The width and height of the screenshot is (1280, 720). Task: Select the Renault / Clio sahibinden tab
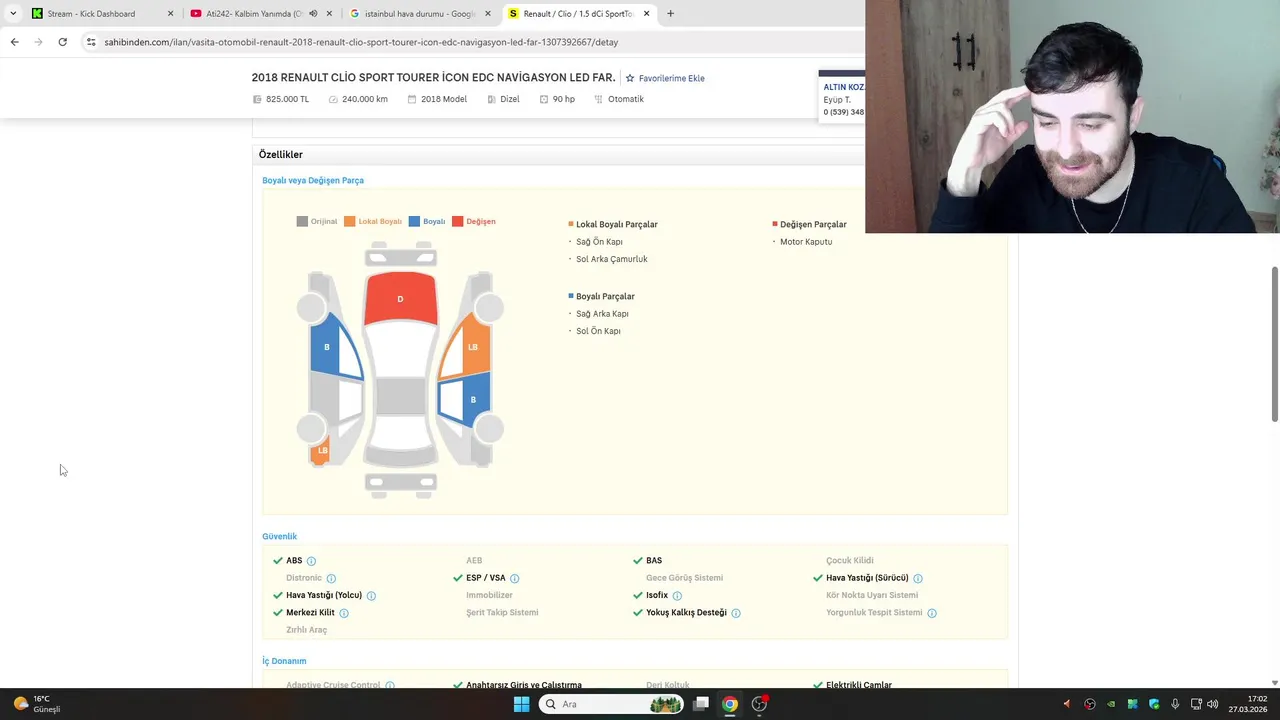click(x=577, y=14)
